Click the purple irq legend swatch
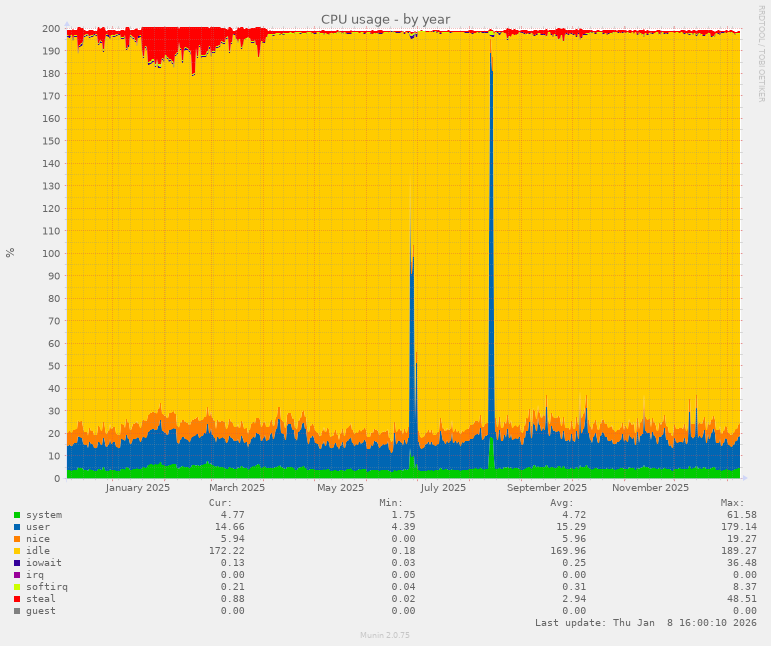The height and width of the screenshot is (646, 771). tap(17, 575)
